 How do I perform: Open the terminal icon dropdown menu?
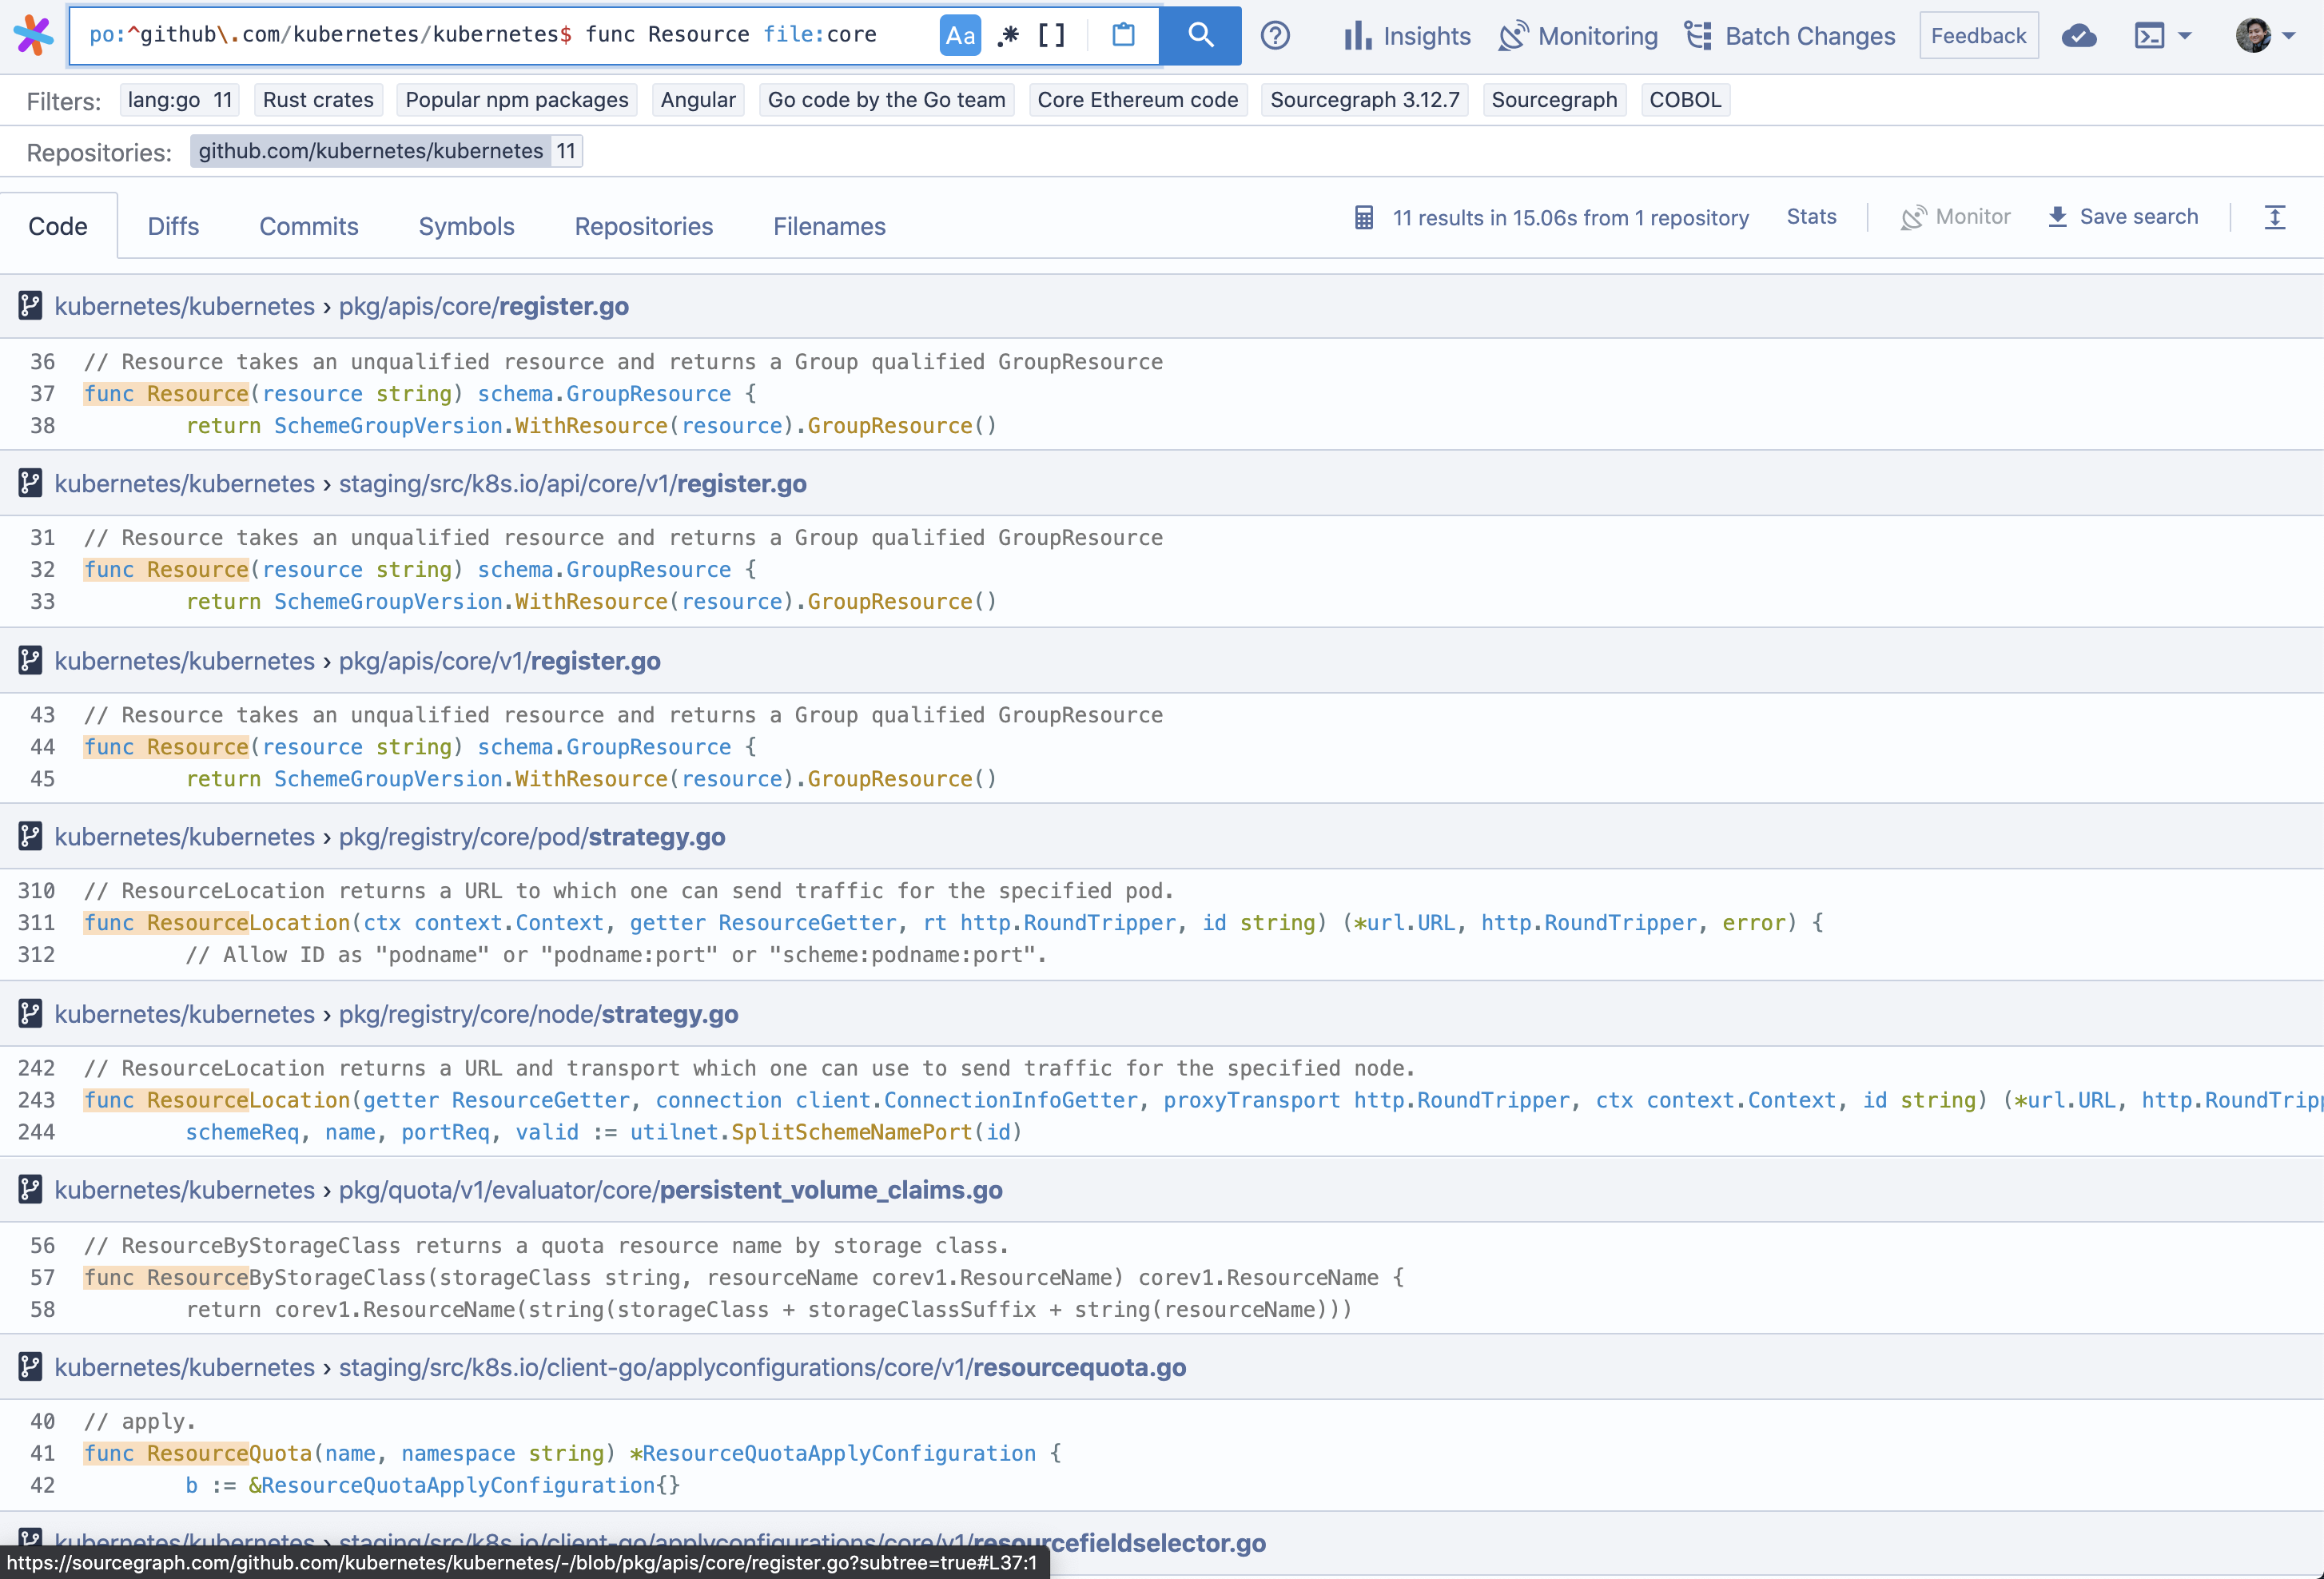(x=2162, y=36)
